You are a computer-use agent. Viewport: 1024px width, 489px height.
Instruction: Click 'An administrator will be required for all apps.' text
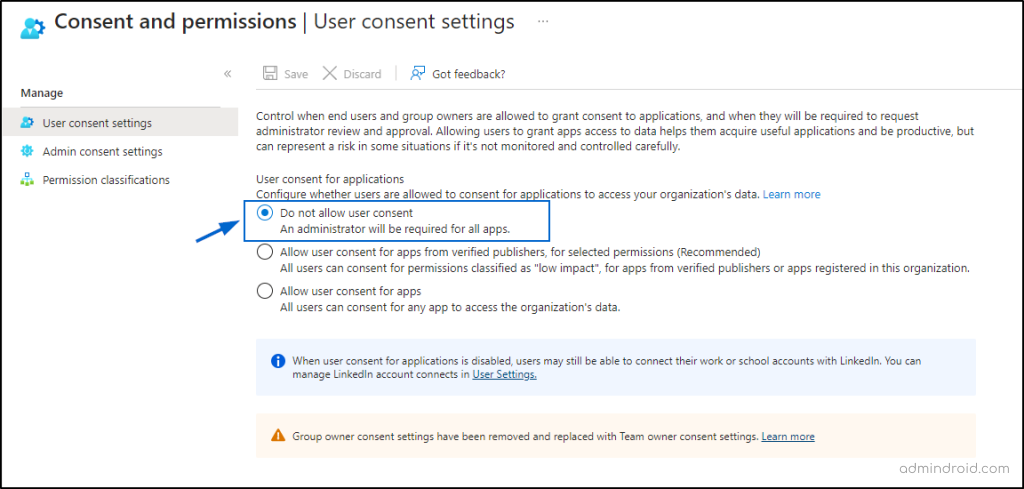click(x=395, y=229)
